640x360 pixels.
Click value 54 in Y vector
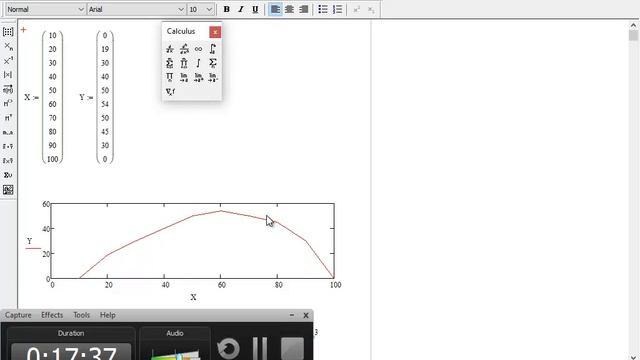point(105,104)
